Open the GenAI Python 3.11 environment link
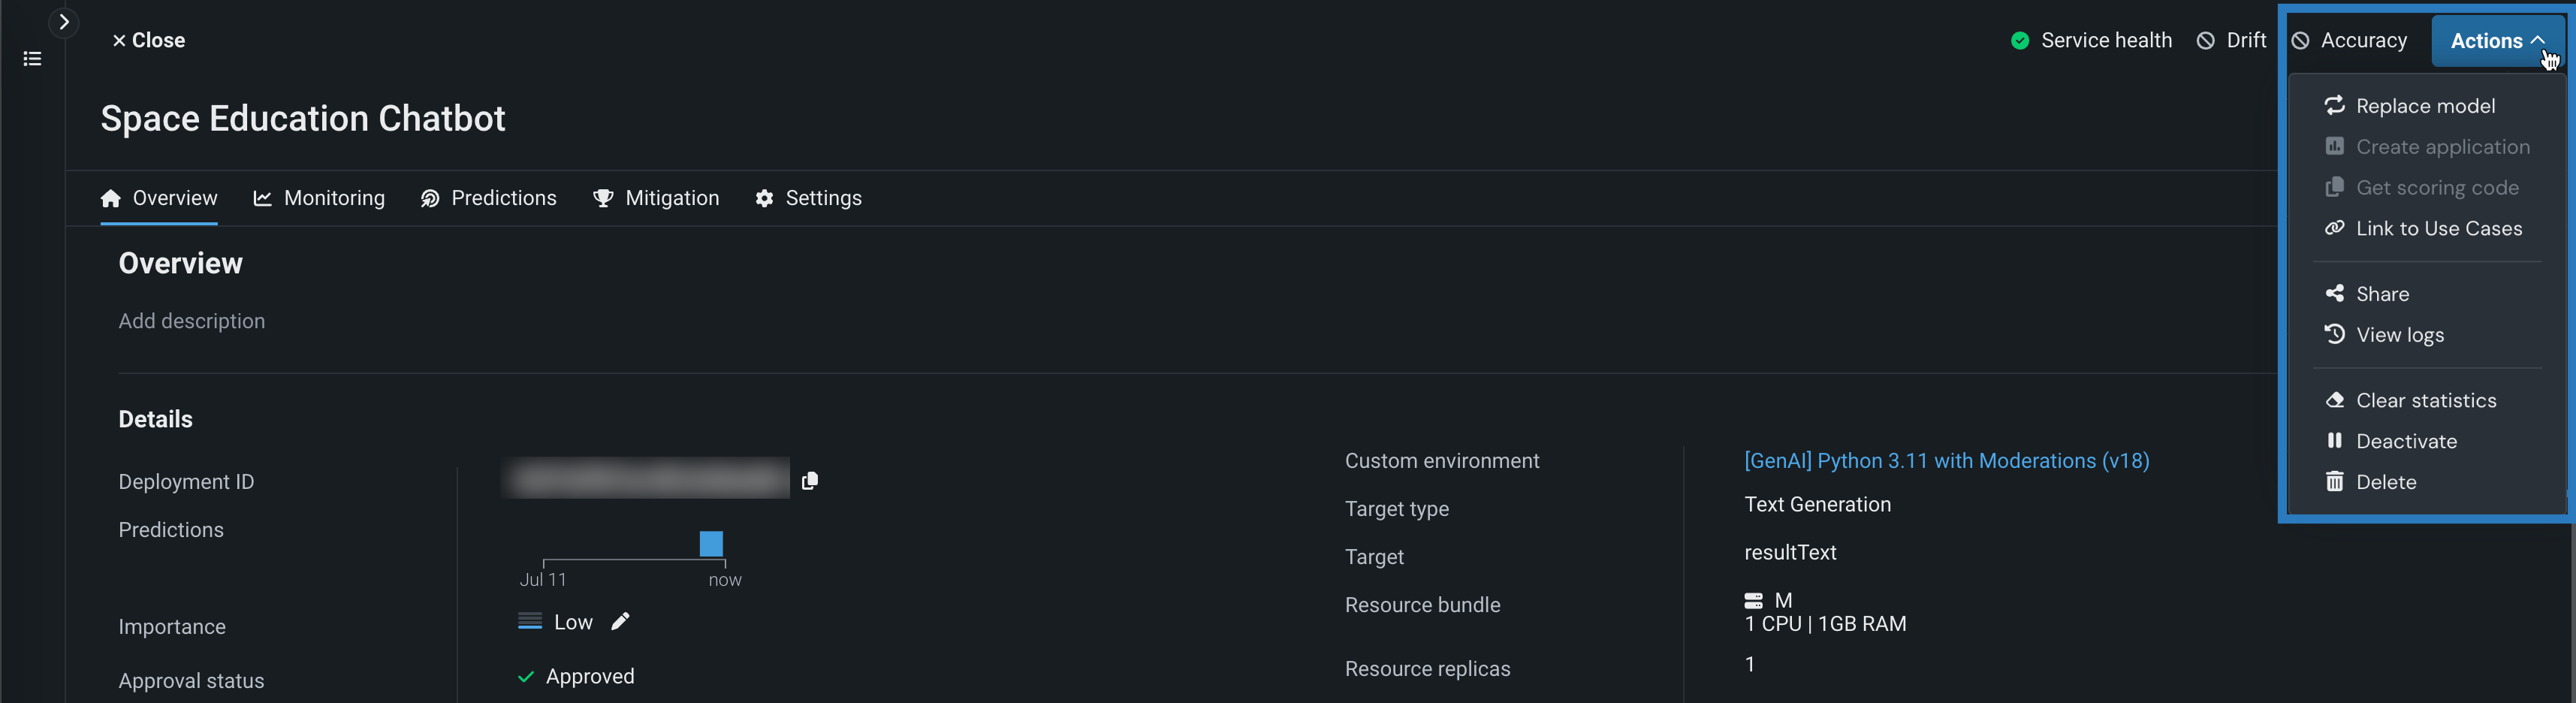The image size is (2576, 703). pyautogui.click(x=1946, y=461)
